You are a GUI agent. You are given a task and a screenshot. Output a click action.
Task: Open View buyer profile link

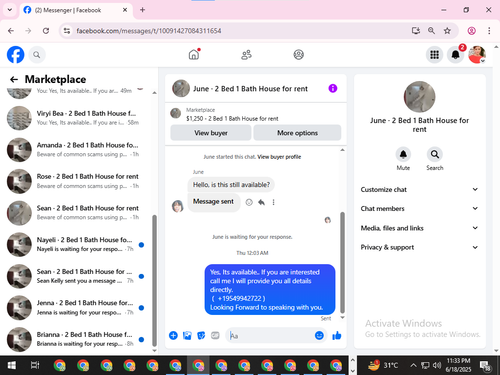tap(279, 157)
